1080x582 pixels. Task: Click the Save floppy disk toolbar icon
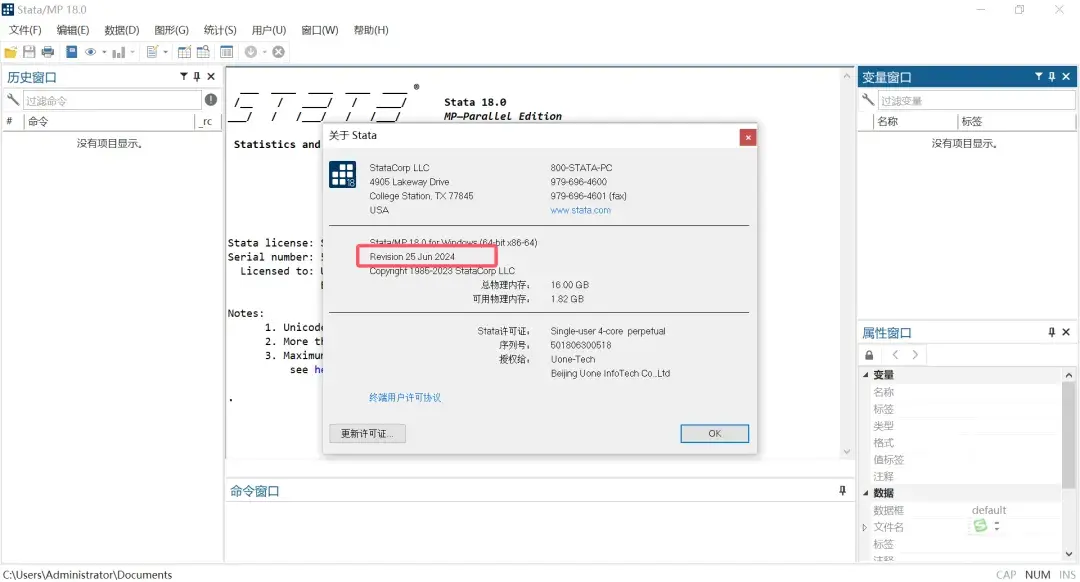tap(29, 52)
